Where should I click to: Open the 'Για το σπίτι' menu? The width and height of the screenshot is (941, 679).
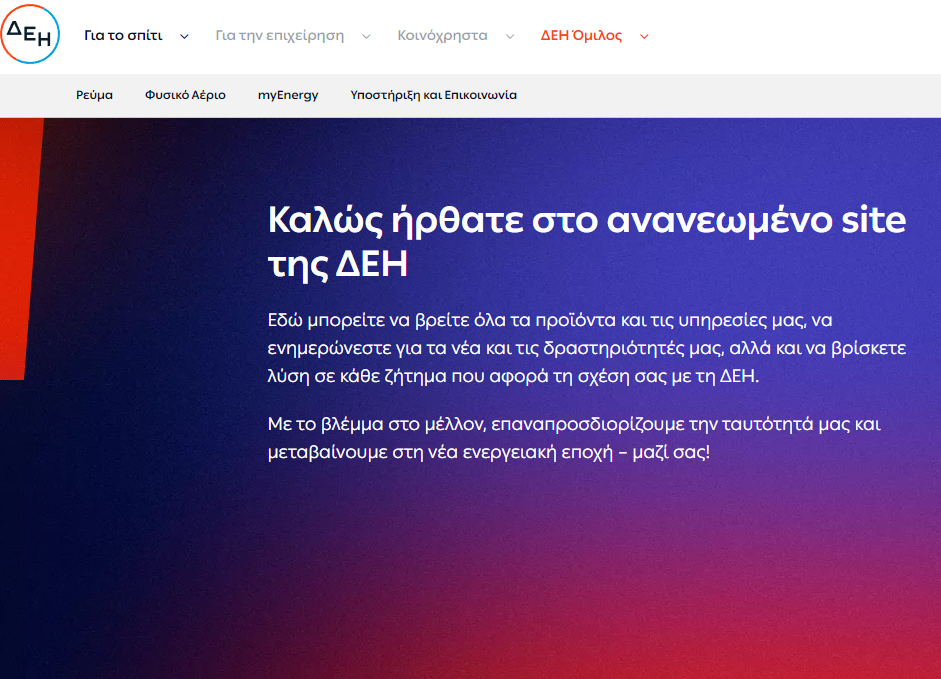point(123,36)
